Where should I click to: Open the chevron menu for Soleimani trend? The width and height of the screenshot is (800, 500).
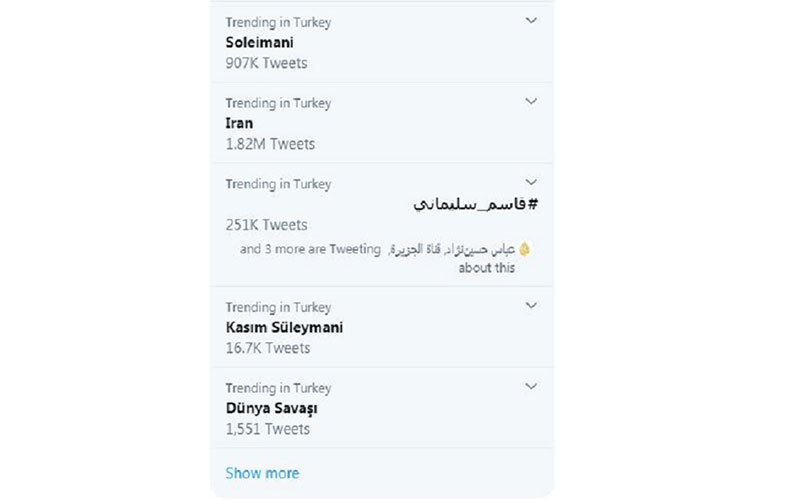(531, 20)
